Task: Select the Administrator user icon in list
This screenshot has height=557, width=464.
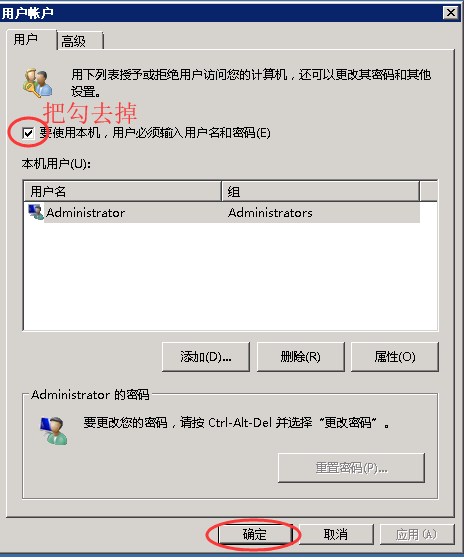Action: coord(36,212)
